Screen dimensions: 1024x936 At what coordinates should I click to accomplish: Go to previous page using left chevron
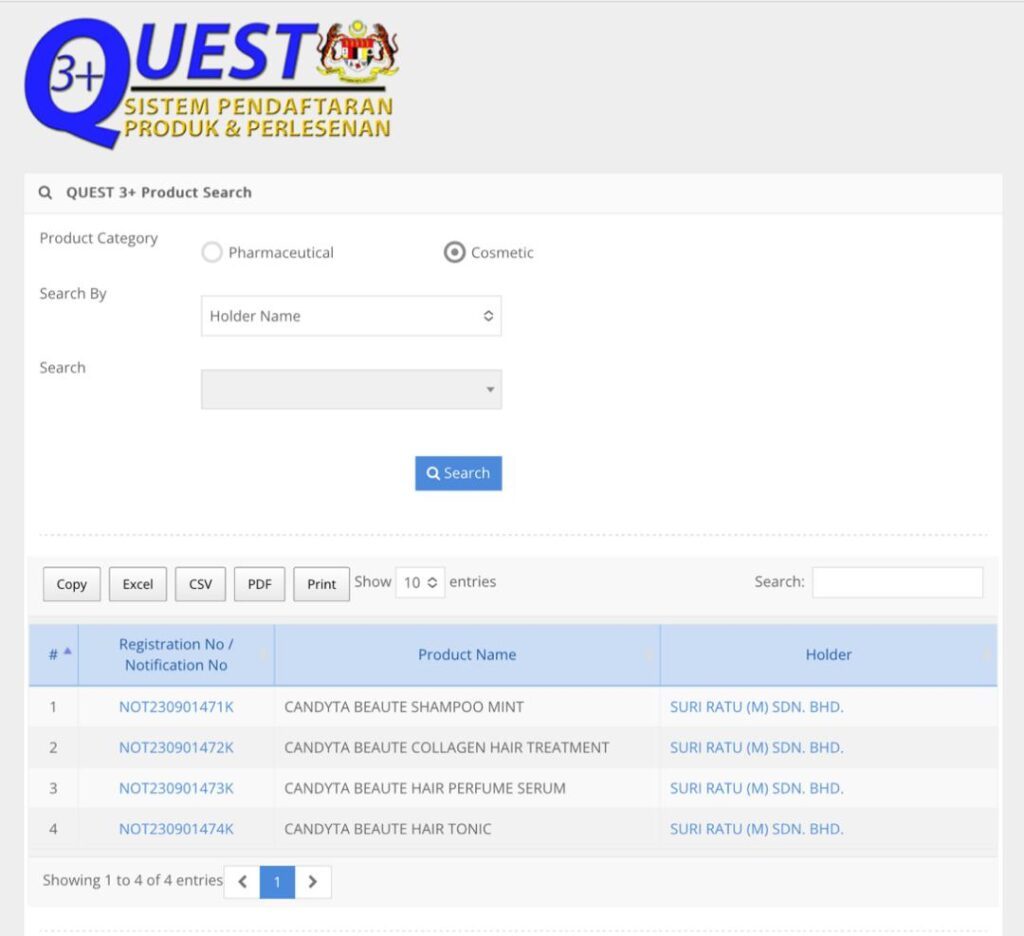(x=242, y=882)
